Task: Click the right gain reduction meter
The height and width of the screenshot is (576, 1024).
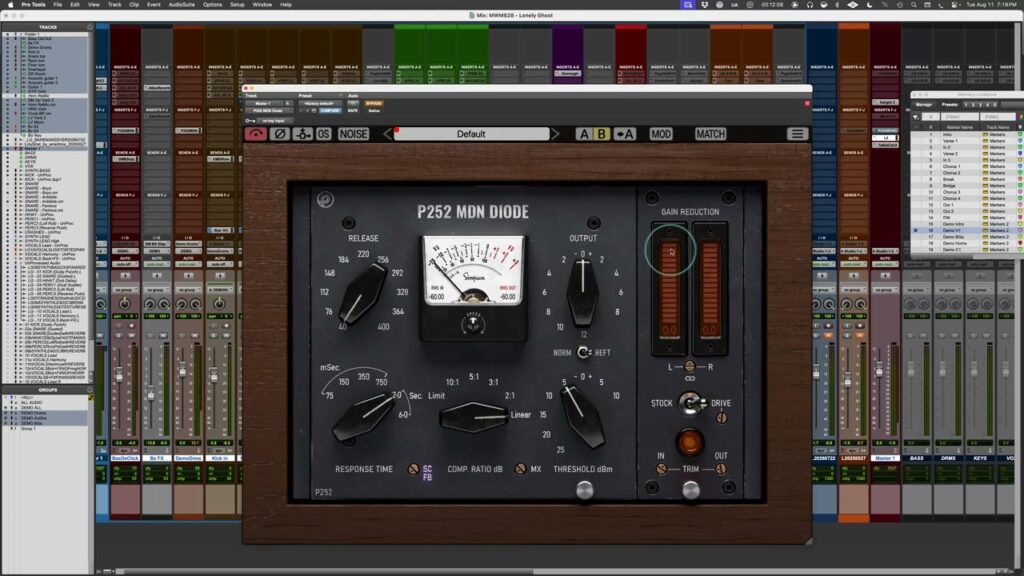Action: pos(710,288)
